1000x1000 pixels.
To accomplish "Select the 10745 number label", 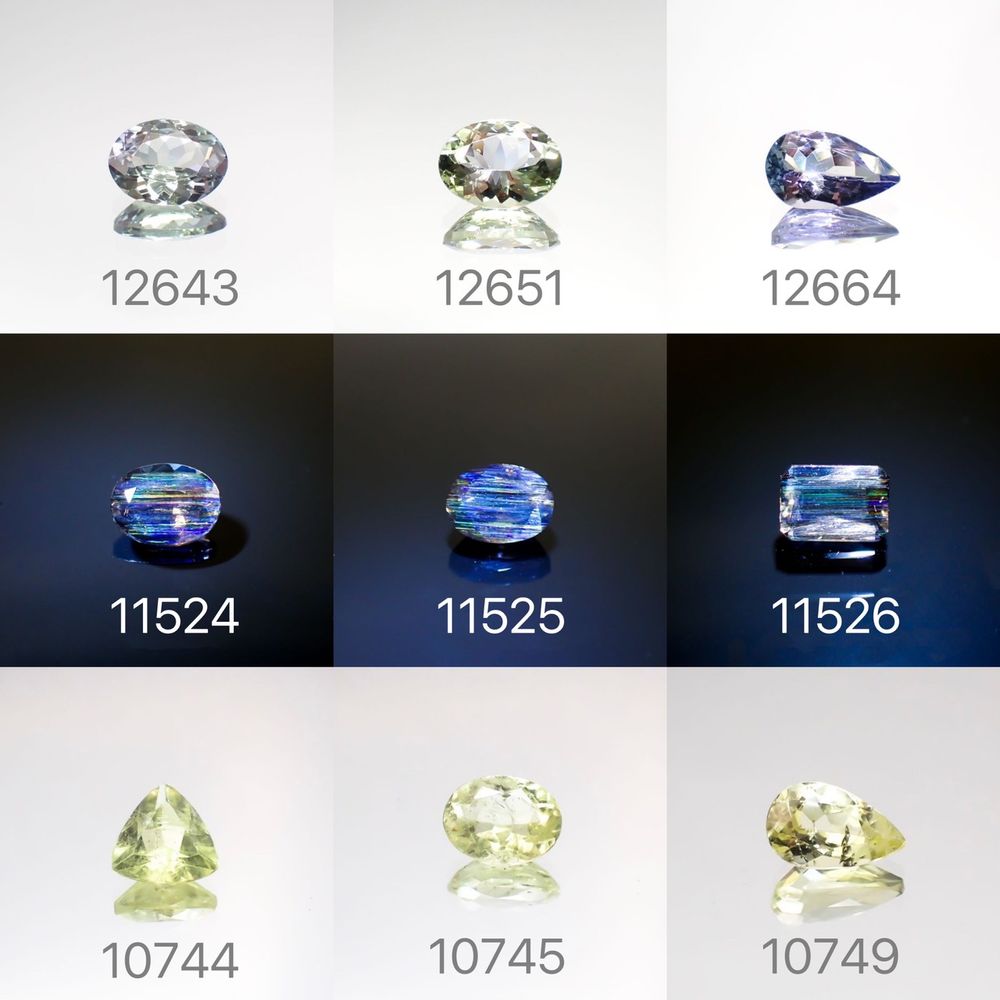I will tap(497, 955).
